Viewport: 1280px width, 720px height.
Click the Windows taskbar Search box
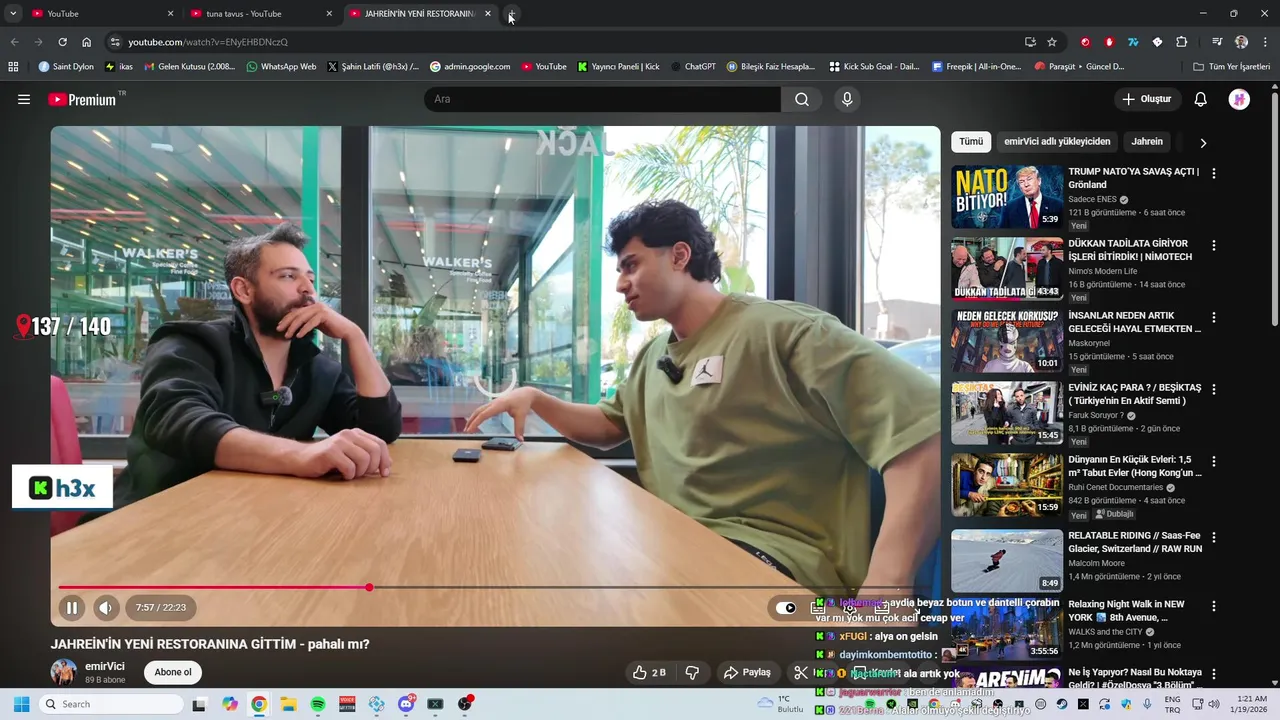(111, 704)
